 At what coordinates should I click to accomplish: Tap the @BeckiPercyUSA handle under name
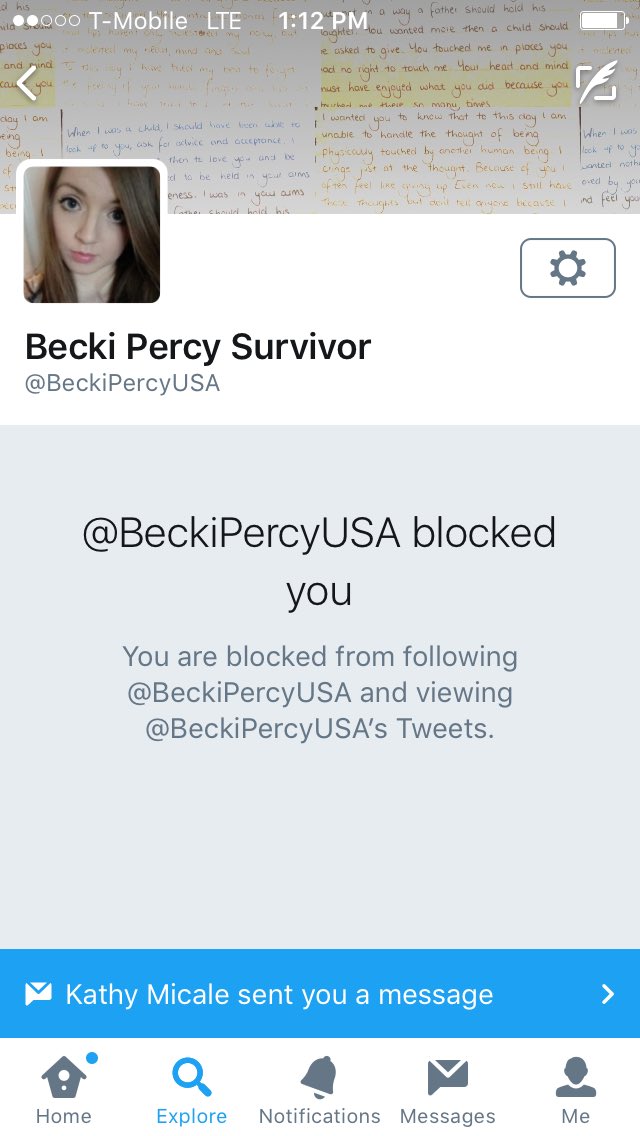(122, 383)
